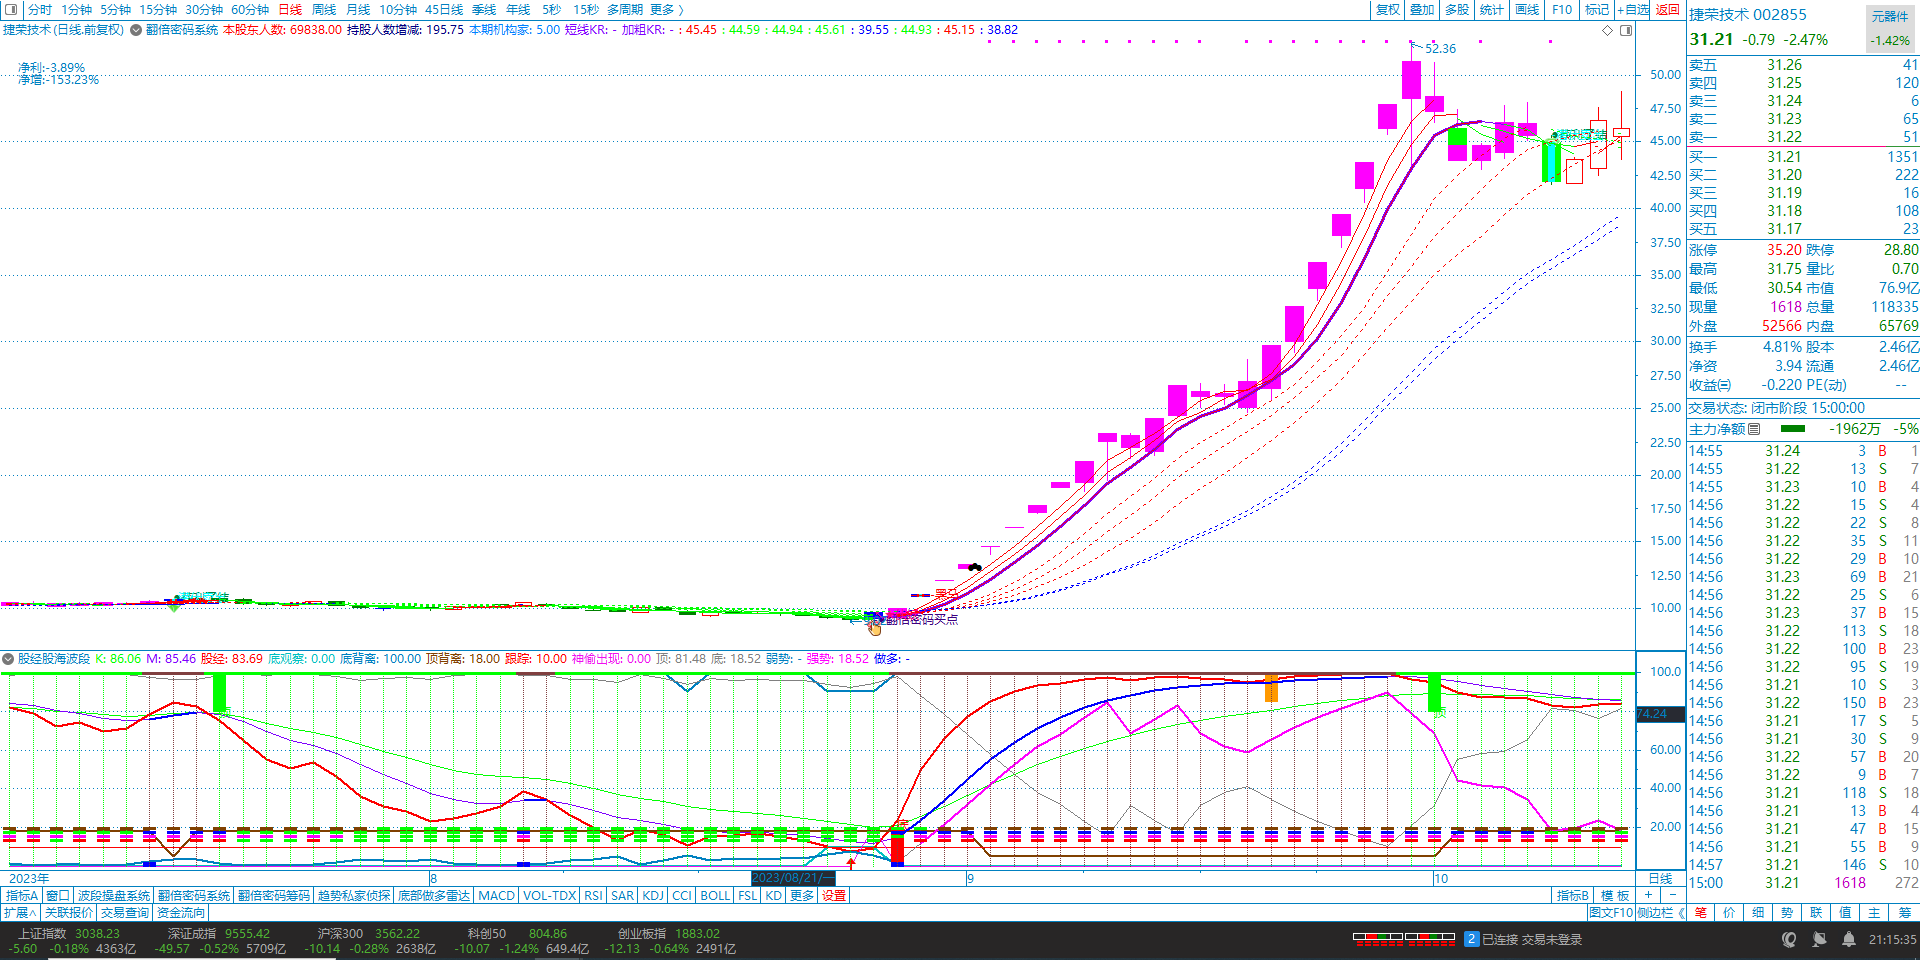Select the 价 price-distribution tab
Screen dimensions: 1920x960
click(1729, 913)
